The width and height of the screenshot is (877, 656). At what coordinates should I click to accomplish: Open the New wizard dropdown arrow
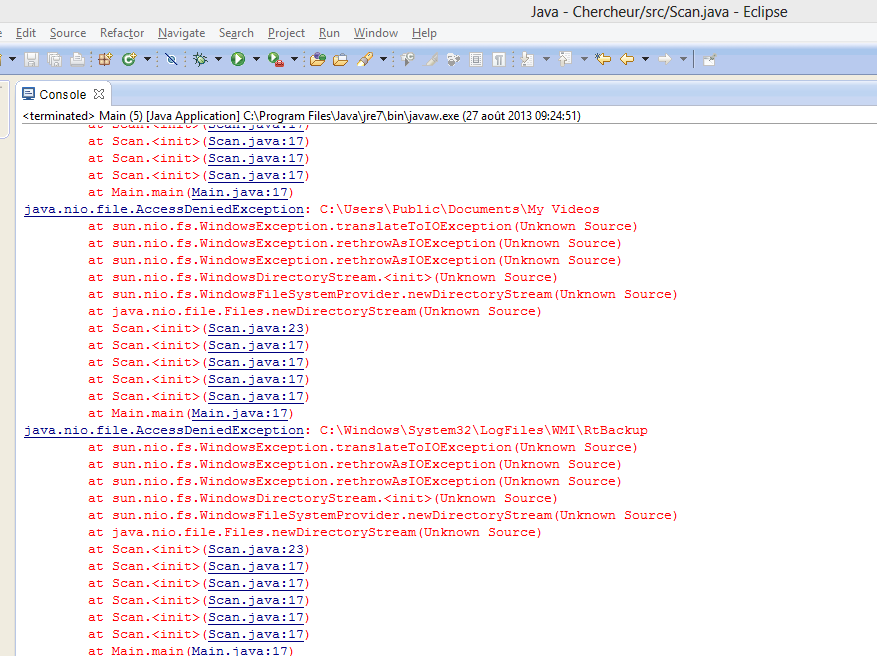point(13,59)
